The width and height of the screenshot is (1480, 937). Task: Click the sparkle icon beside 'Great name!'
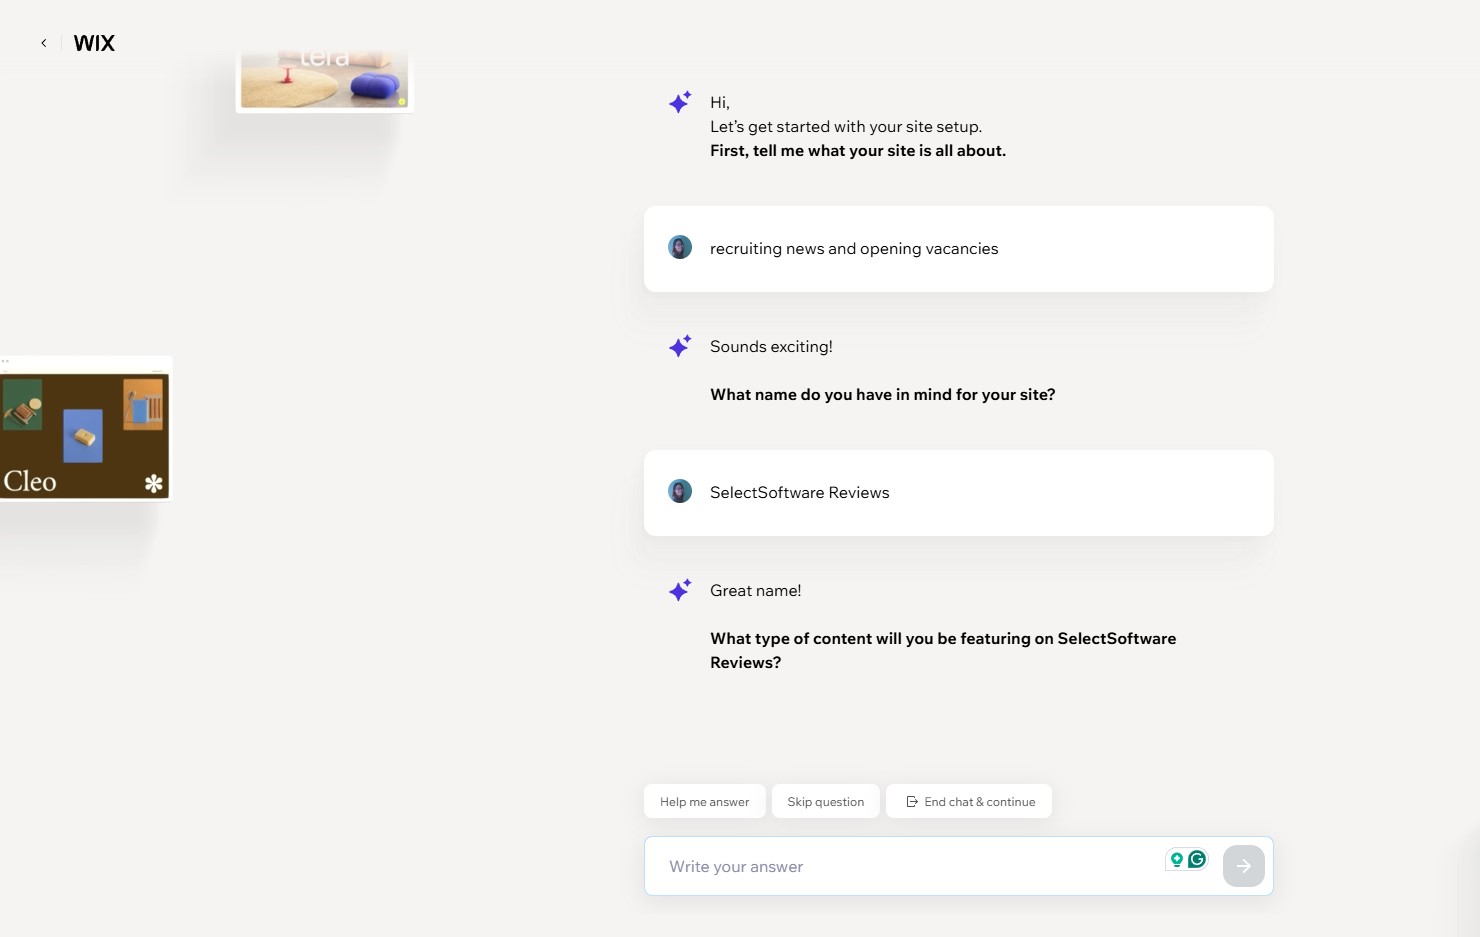[680, 590]
